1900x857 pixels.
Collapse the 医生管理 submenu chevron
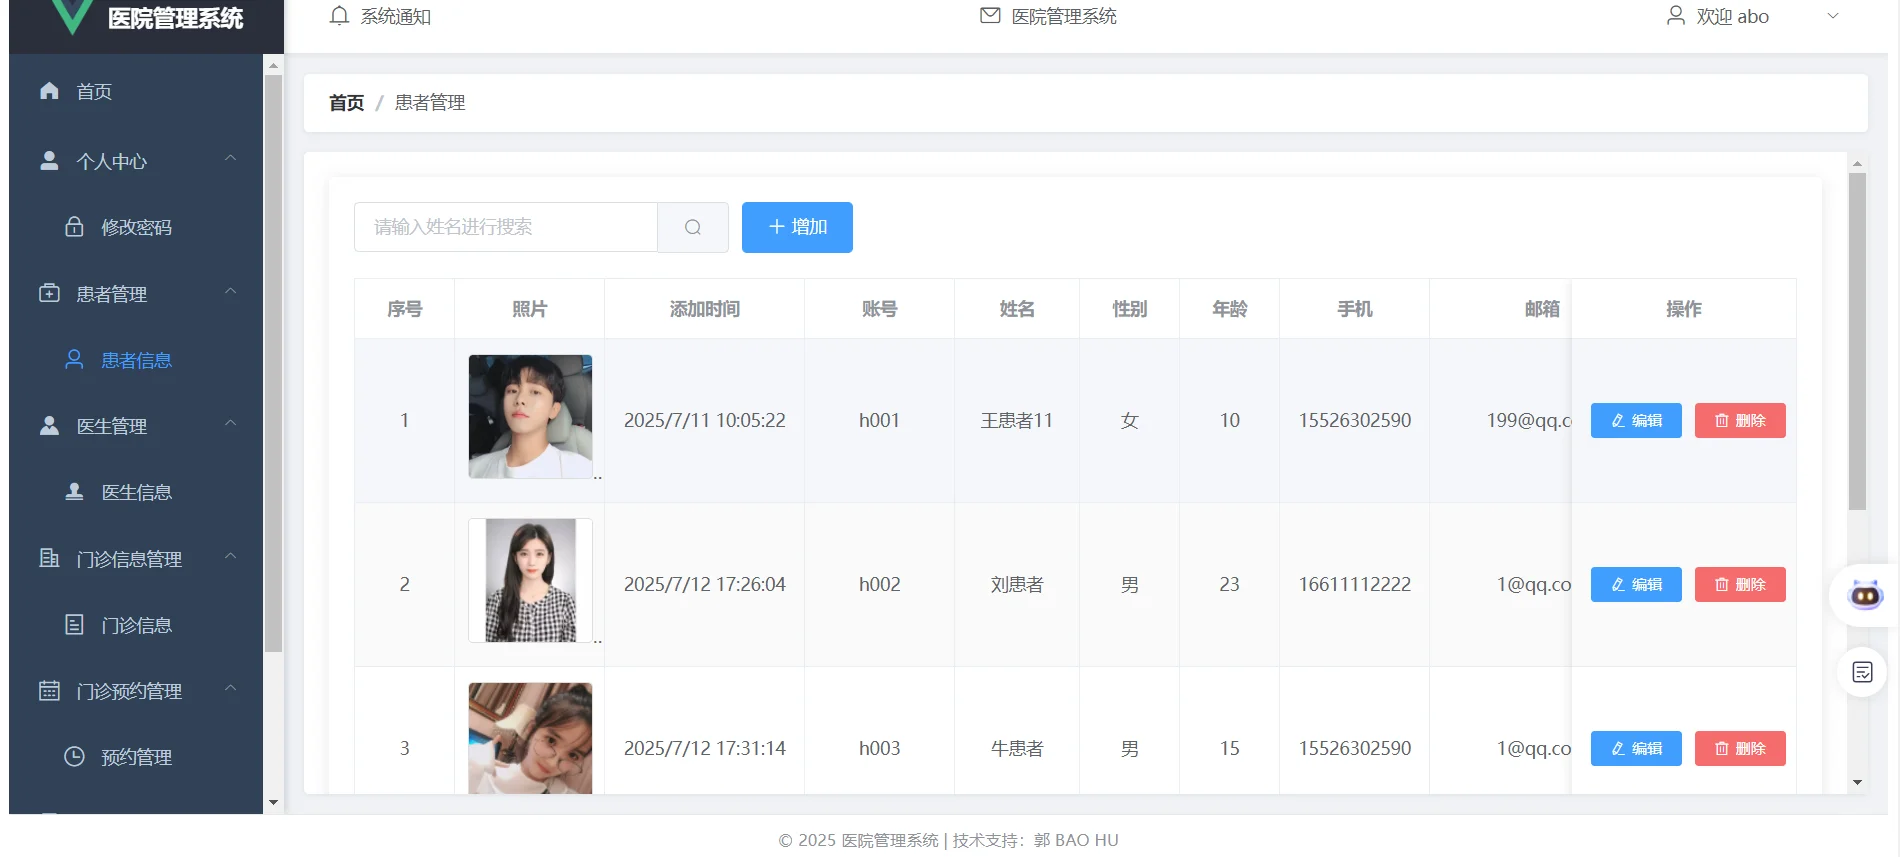pos(231,424)
